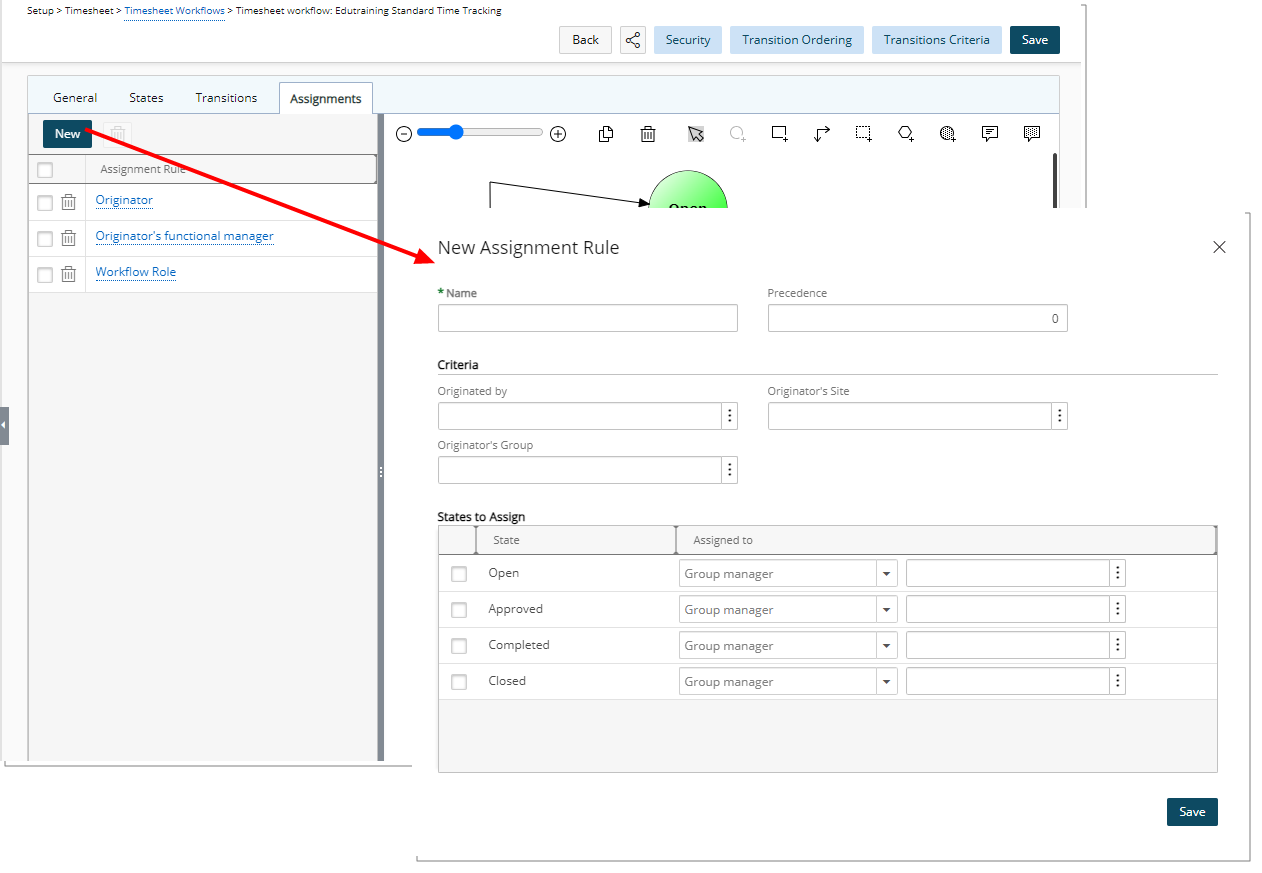The width and height of the screenshot is (1262, 873).
Task: Zoom in the workflow diagram with plus icon
Action: [558, 134]
